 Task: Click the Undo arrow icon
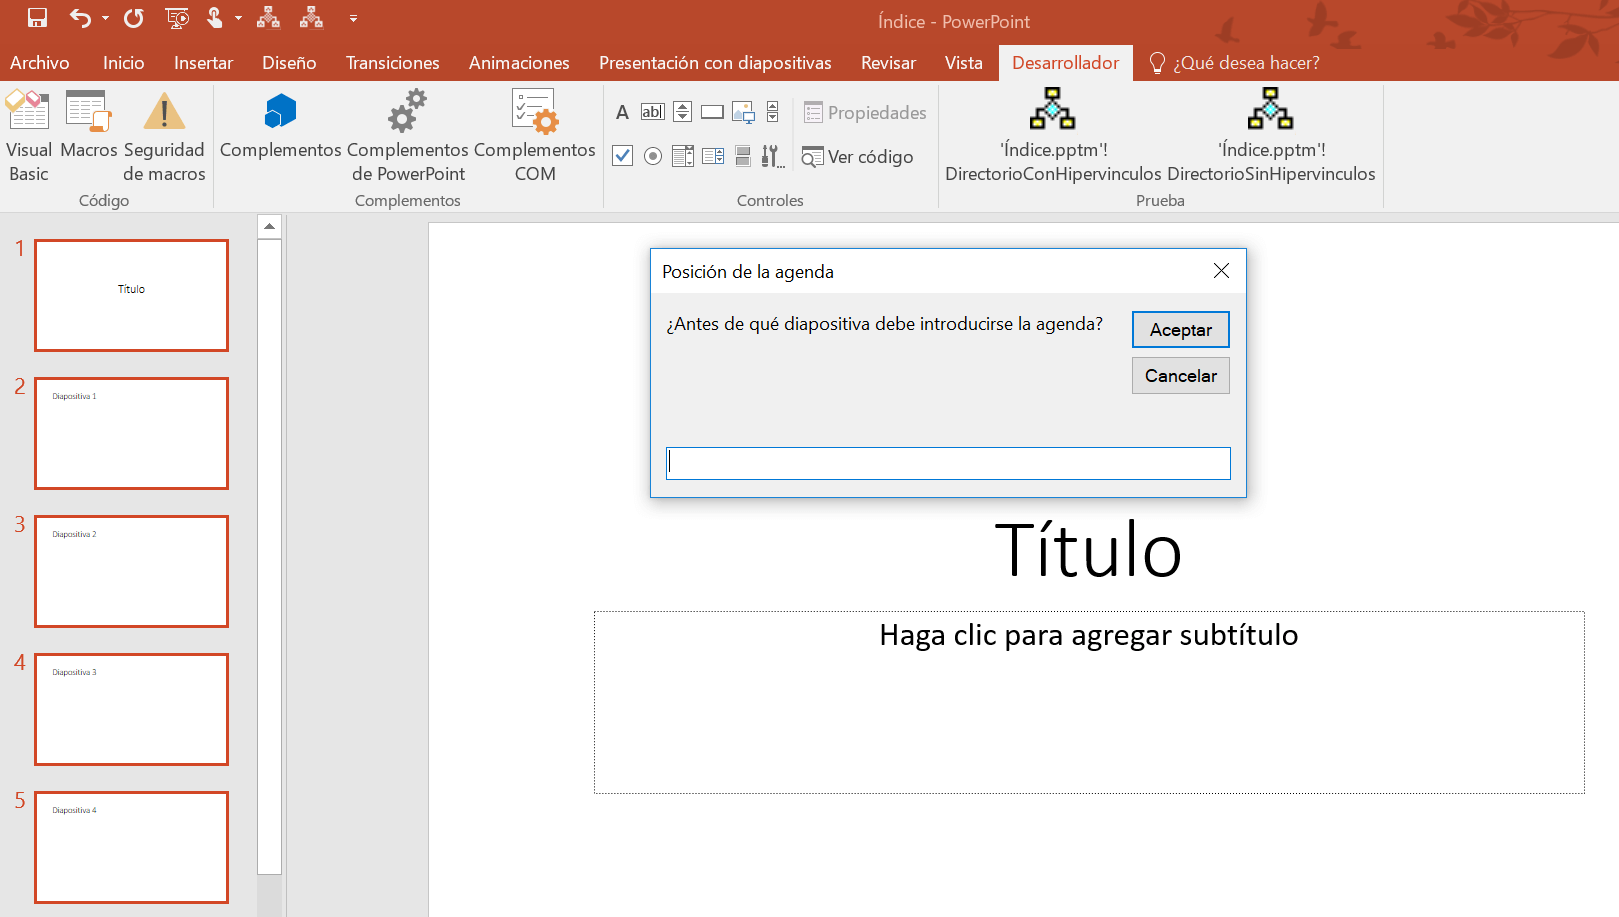(80, 18)
